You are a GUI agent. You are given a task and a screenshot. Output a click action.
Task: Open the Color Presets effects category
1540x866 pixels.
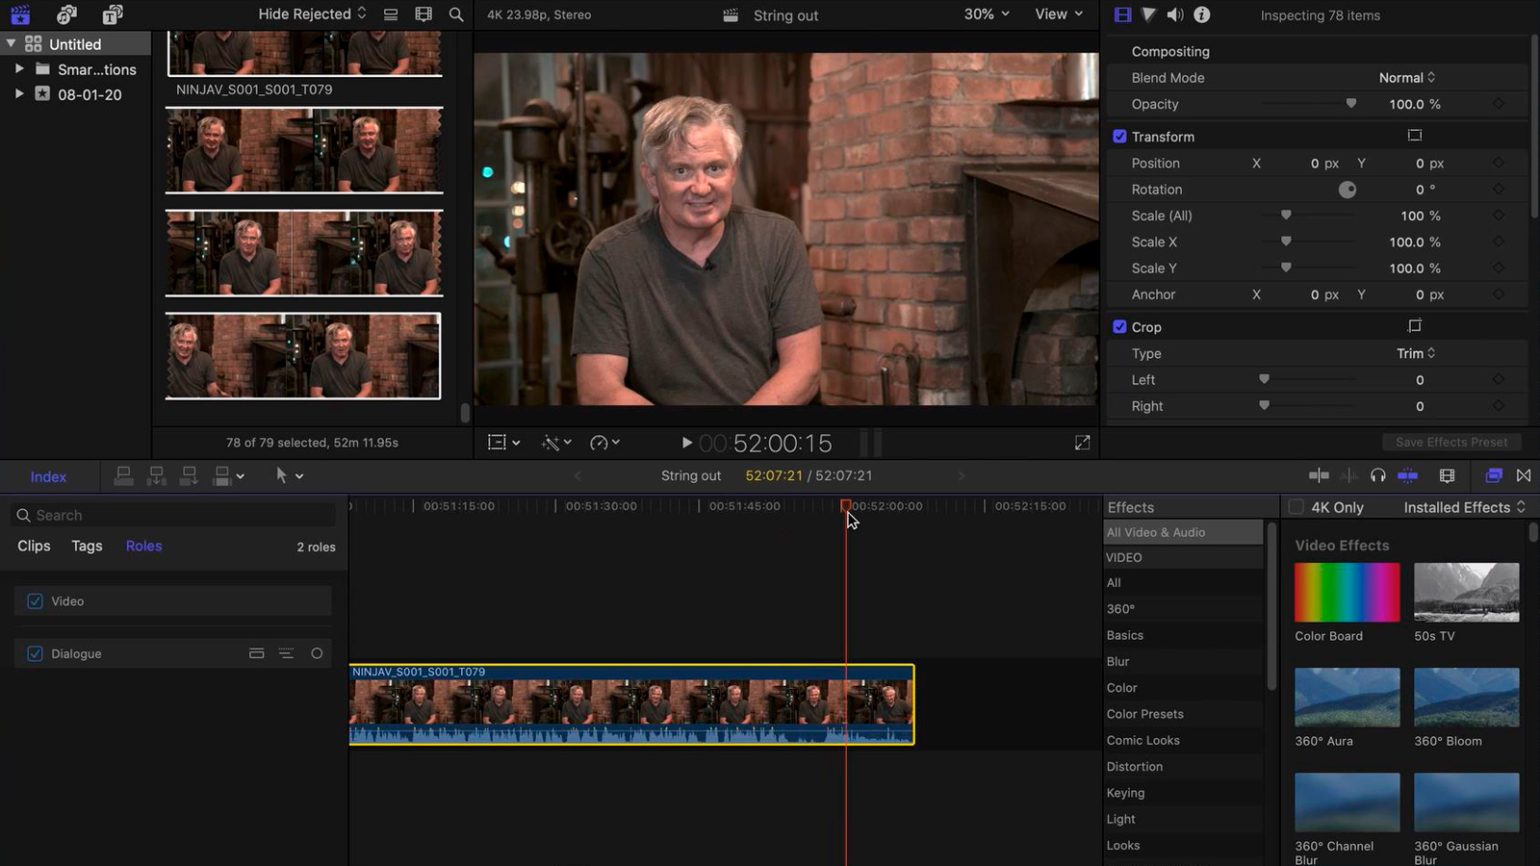click(1145, 713)
